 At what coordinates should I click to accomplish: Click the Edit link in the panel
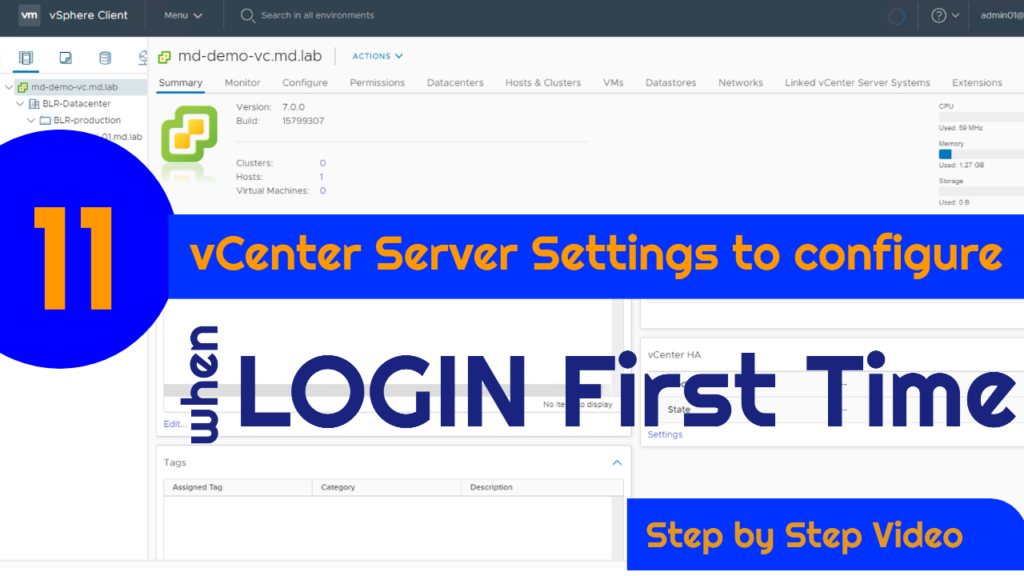[174, 424]
